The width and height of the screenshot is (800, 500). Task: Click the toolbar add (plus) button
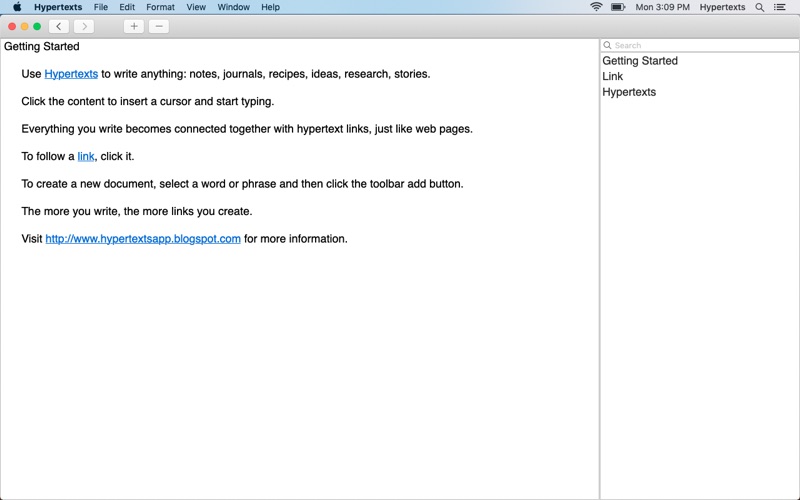coord(134,27)
